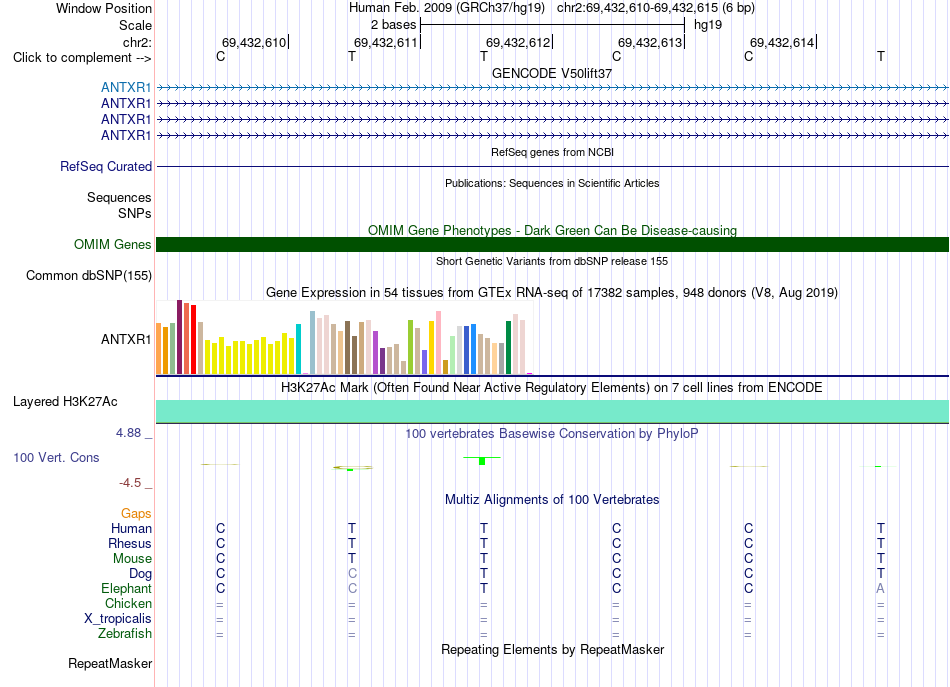Select the Chicken species row label
The image size is (950, 687).
pyautogui.click(x=128, y=603)
